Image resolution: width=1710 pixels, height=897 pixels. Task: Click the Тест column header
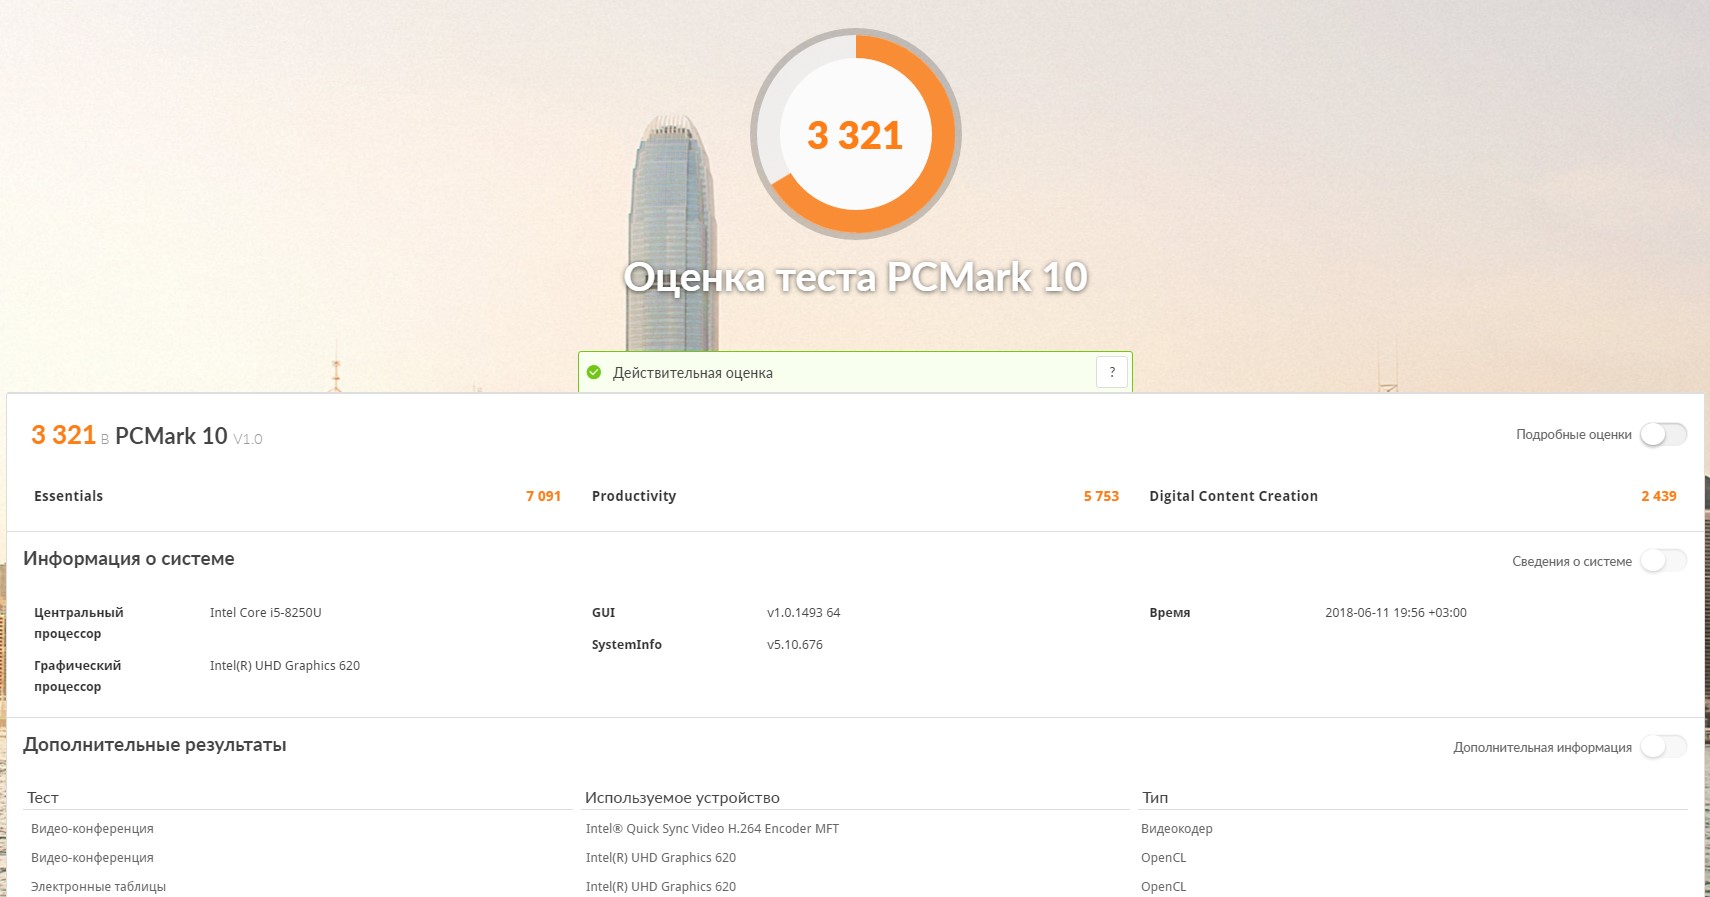[43, 798]
